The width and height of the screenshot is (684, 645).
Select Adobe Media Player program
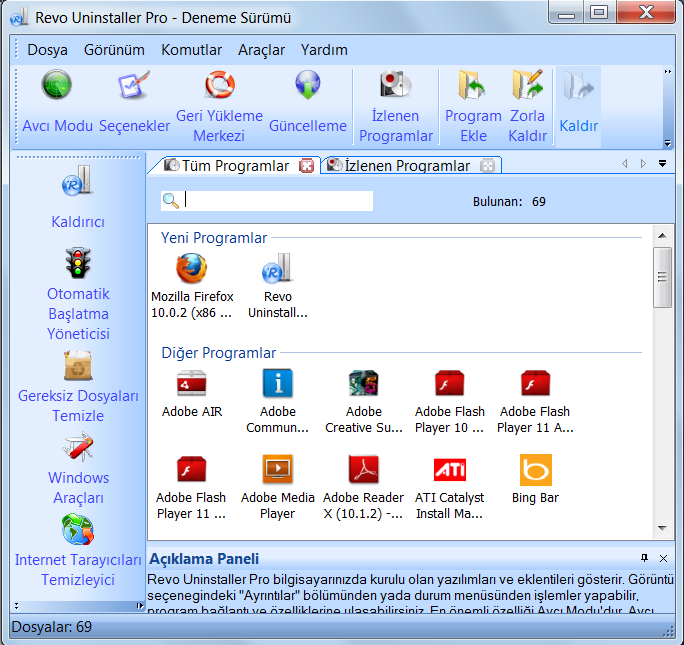pos(277,488)
